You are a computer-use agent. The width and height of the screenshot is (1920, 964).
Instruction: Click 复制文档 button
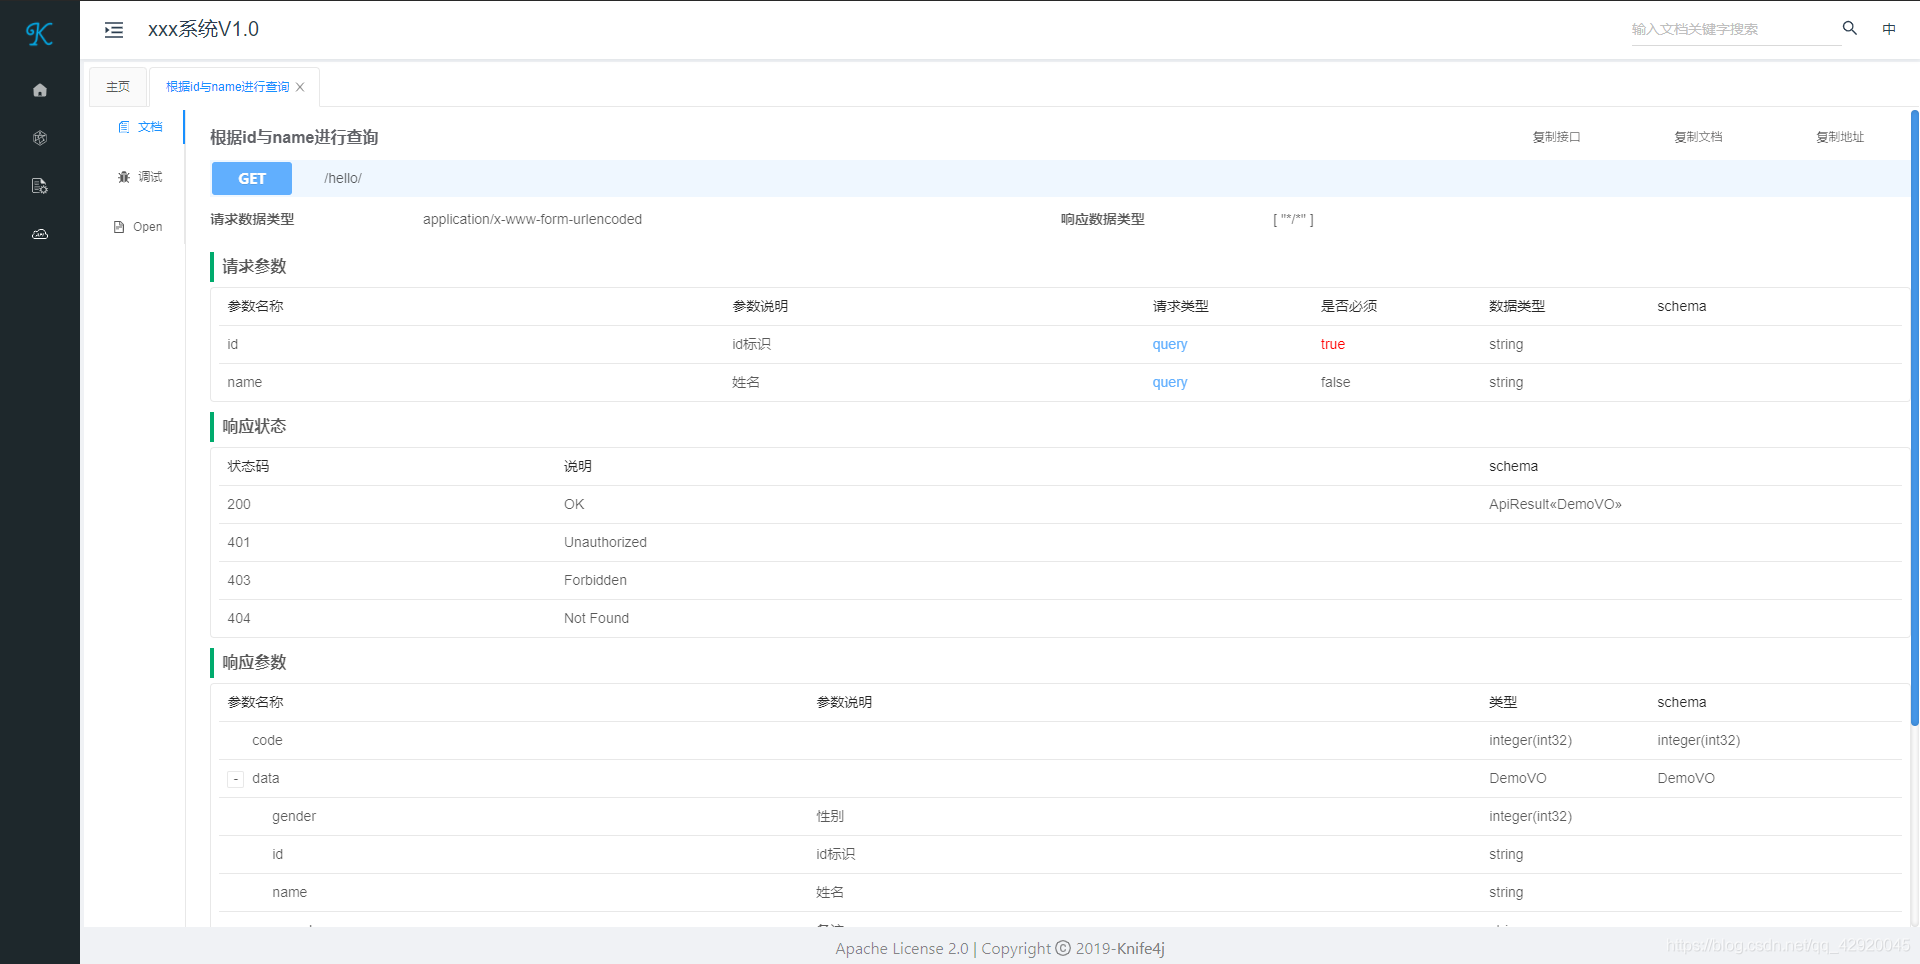pyautogui.click(x=1698, y=137)
